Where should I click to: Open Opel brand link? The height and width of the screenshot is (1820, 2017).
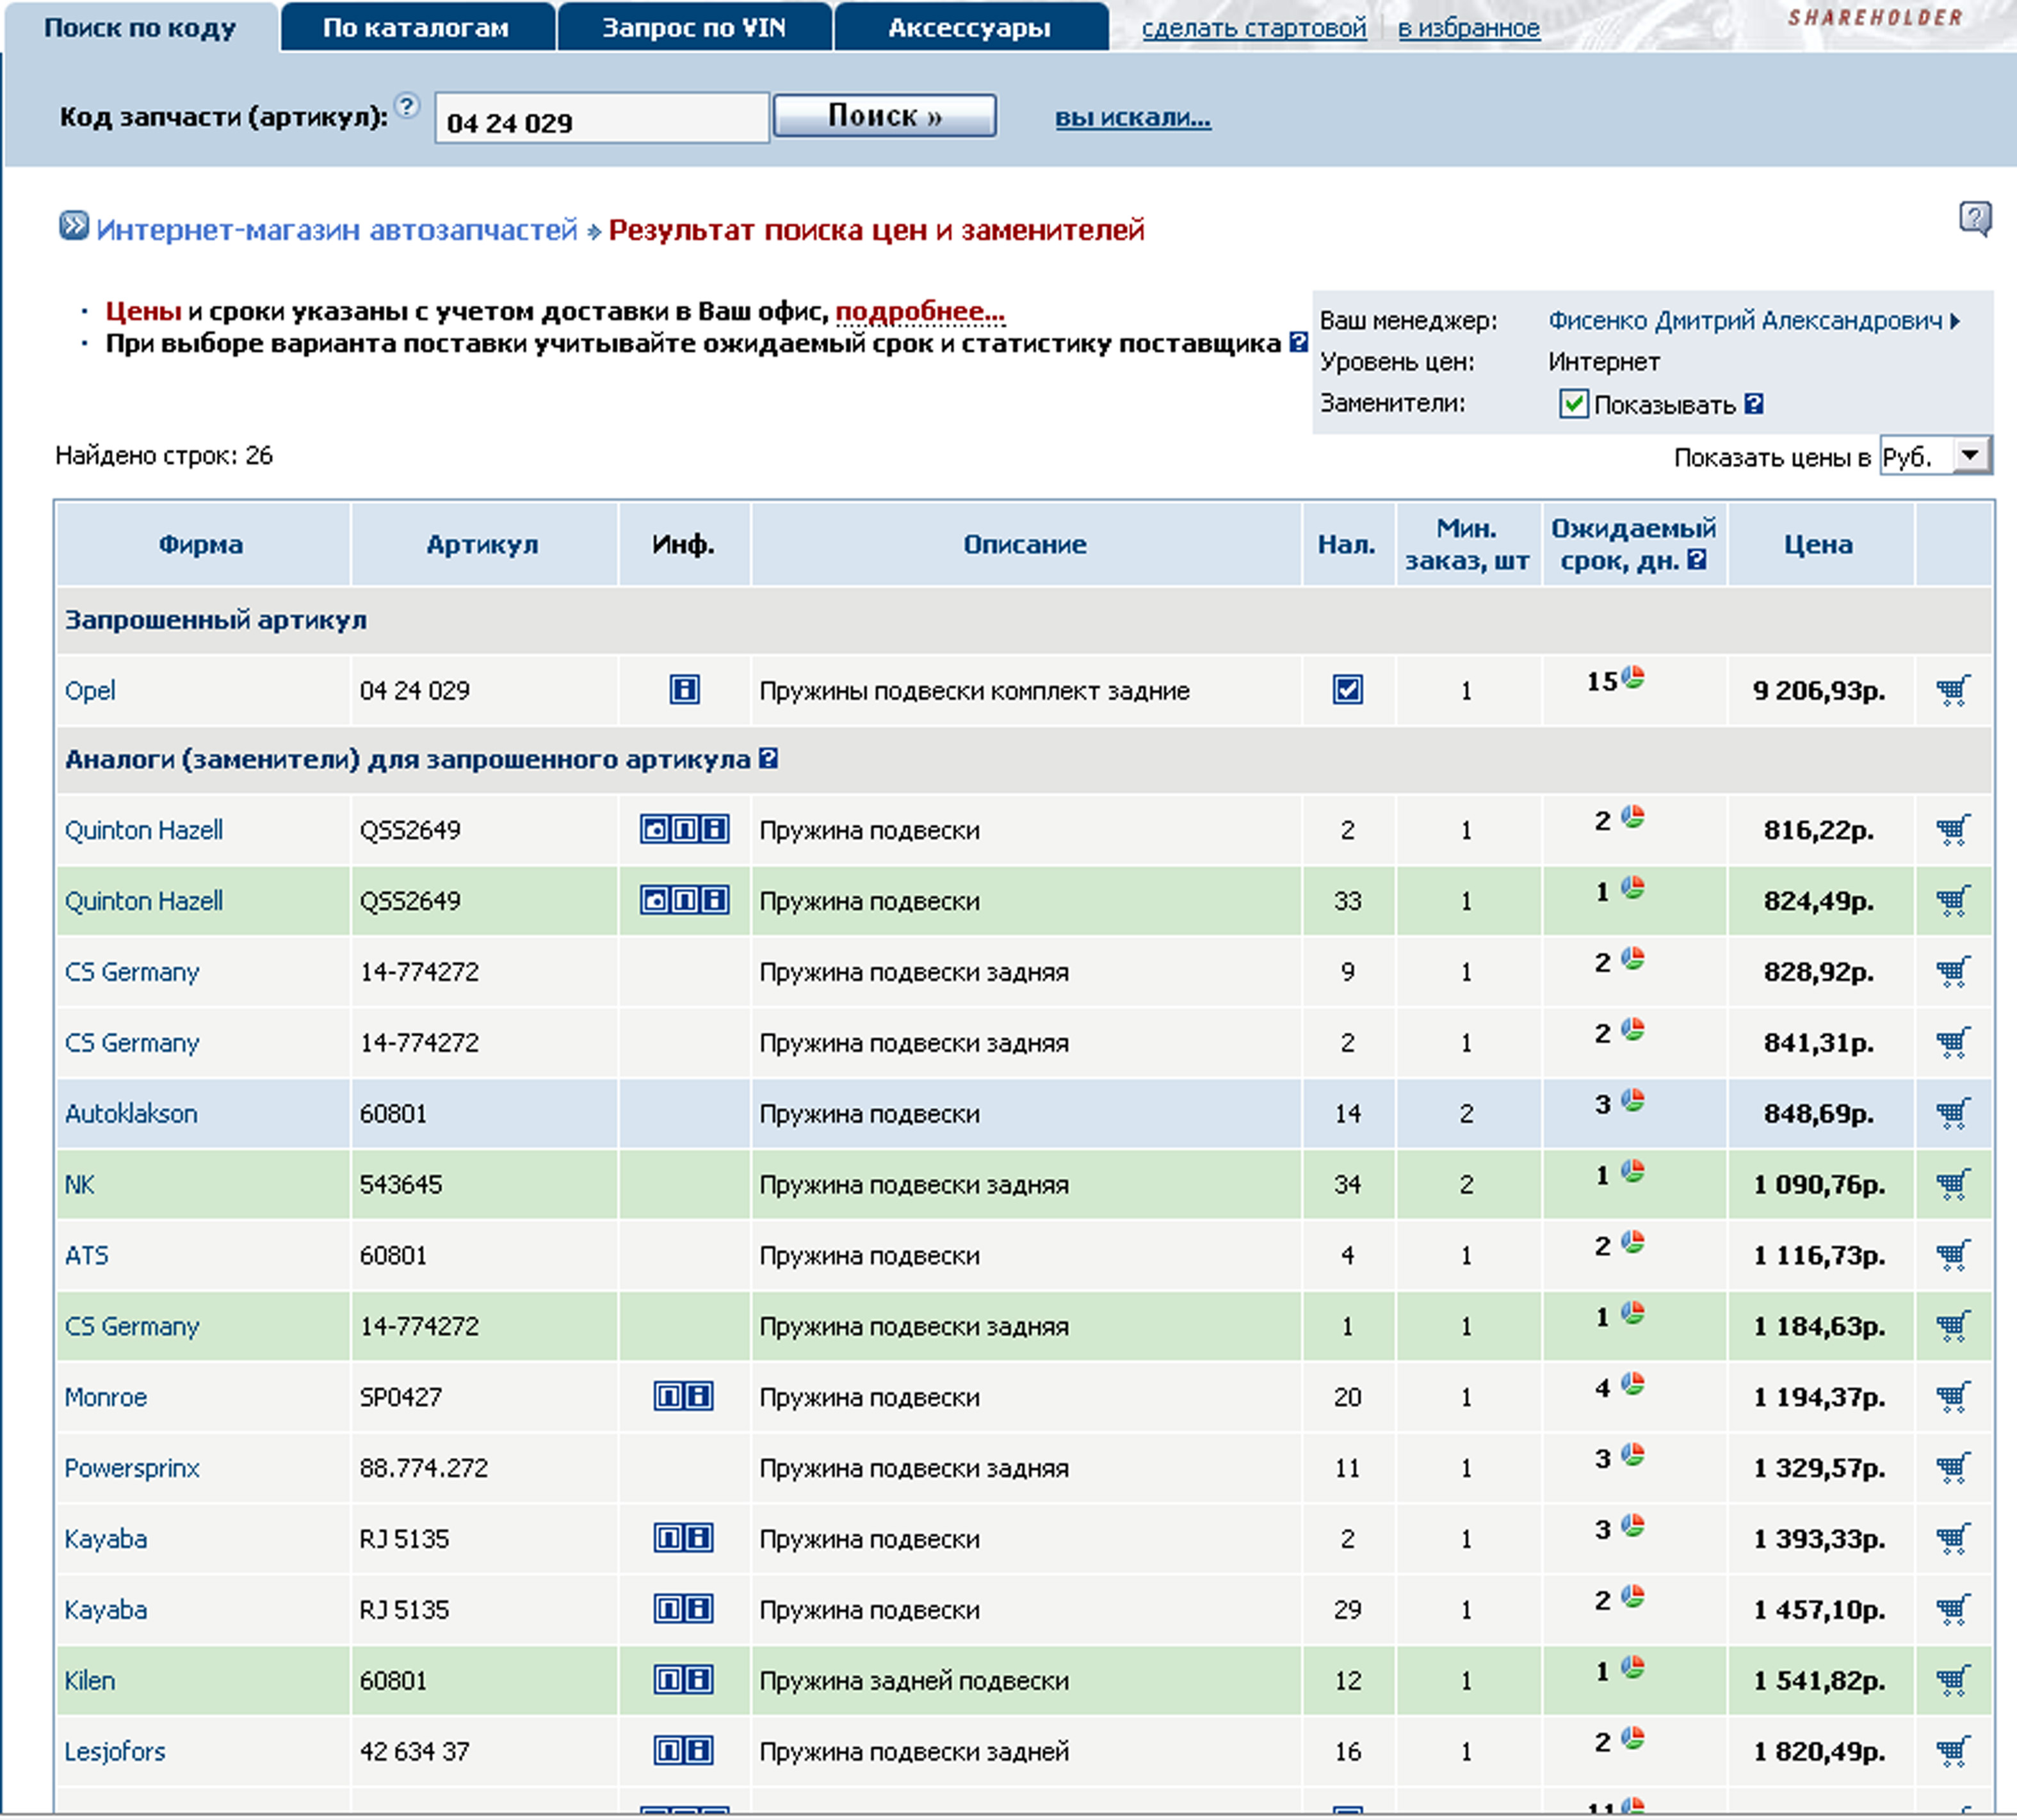point(90,691)
